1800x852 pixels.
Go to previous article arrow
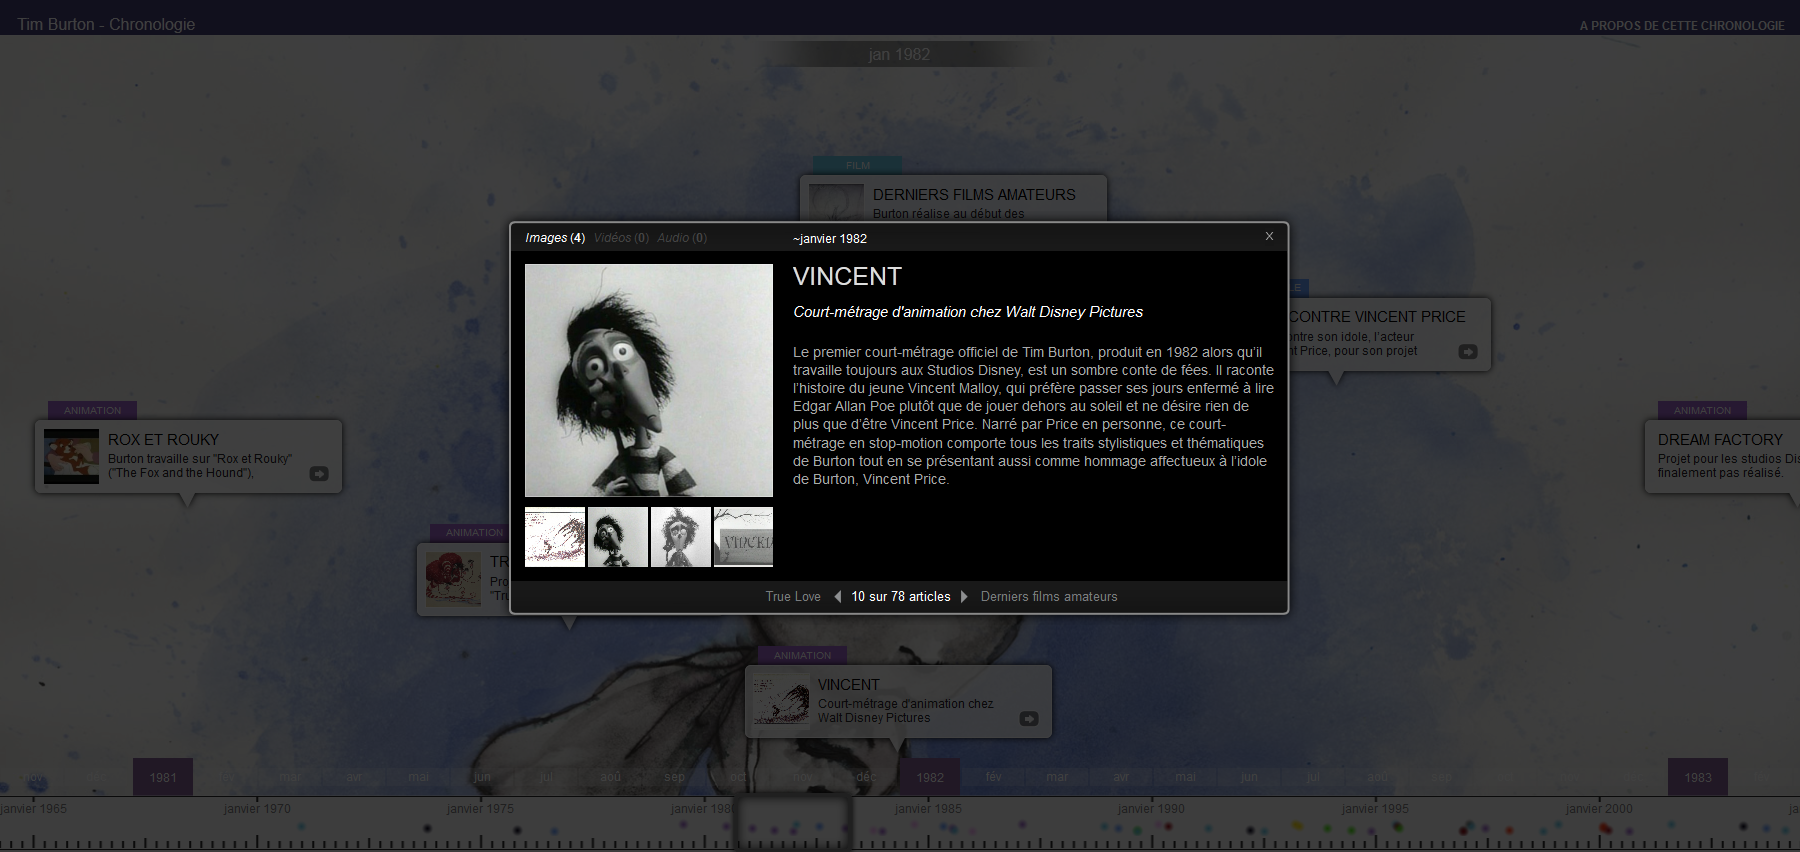[x=837, y=597]
